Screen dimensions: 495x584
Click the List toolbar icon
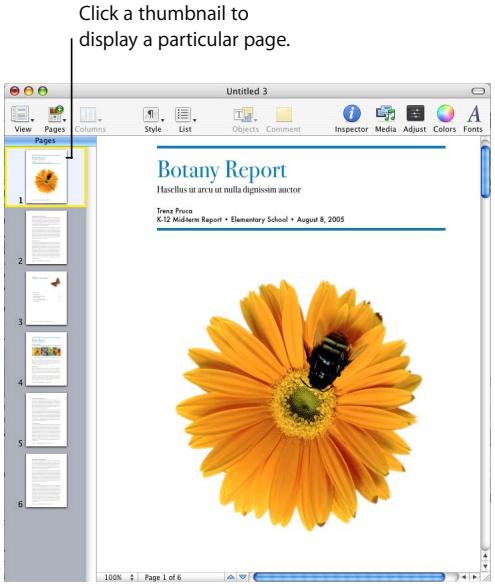[183, 114]
